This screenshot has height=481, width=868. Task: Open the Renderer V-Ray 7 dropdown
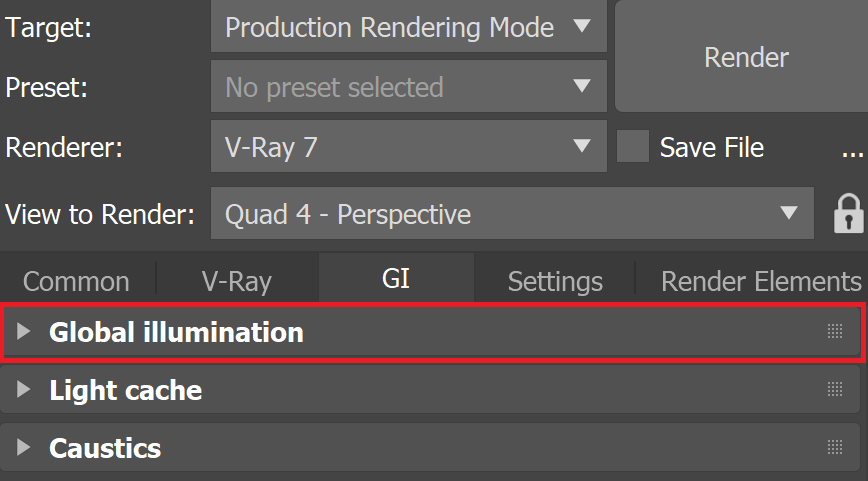[409, 147]
